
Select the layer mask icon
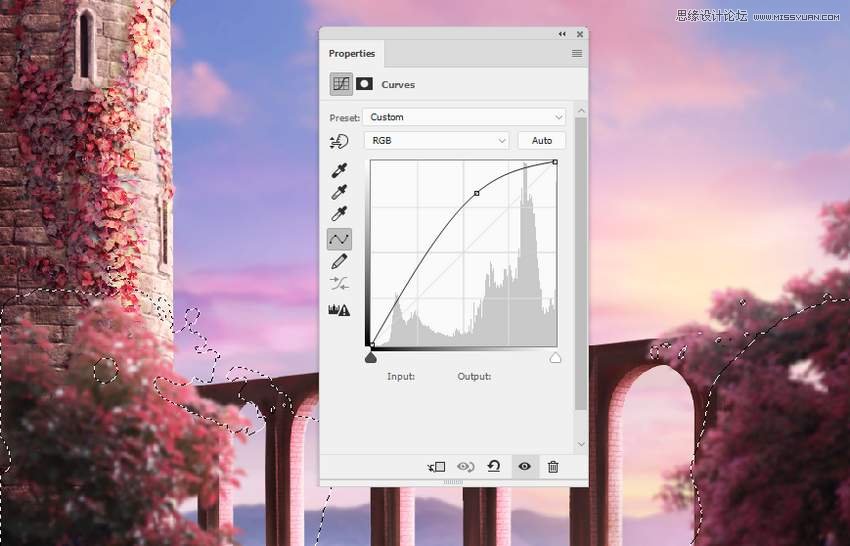364,84
